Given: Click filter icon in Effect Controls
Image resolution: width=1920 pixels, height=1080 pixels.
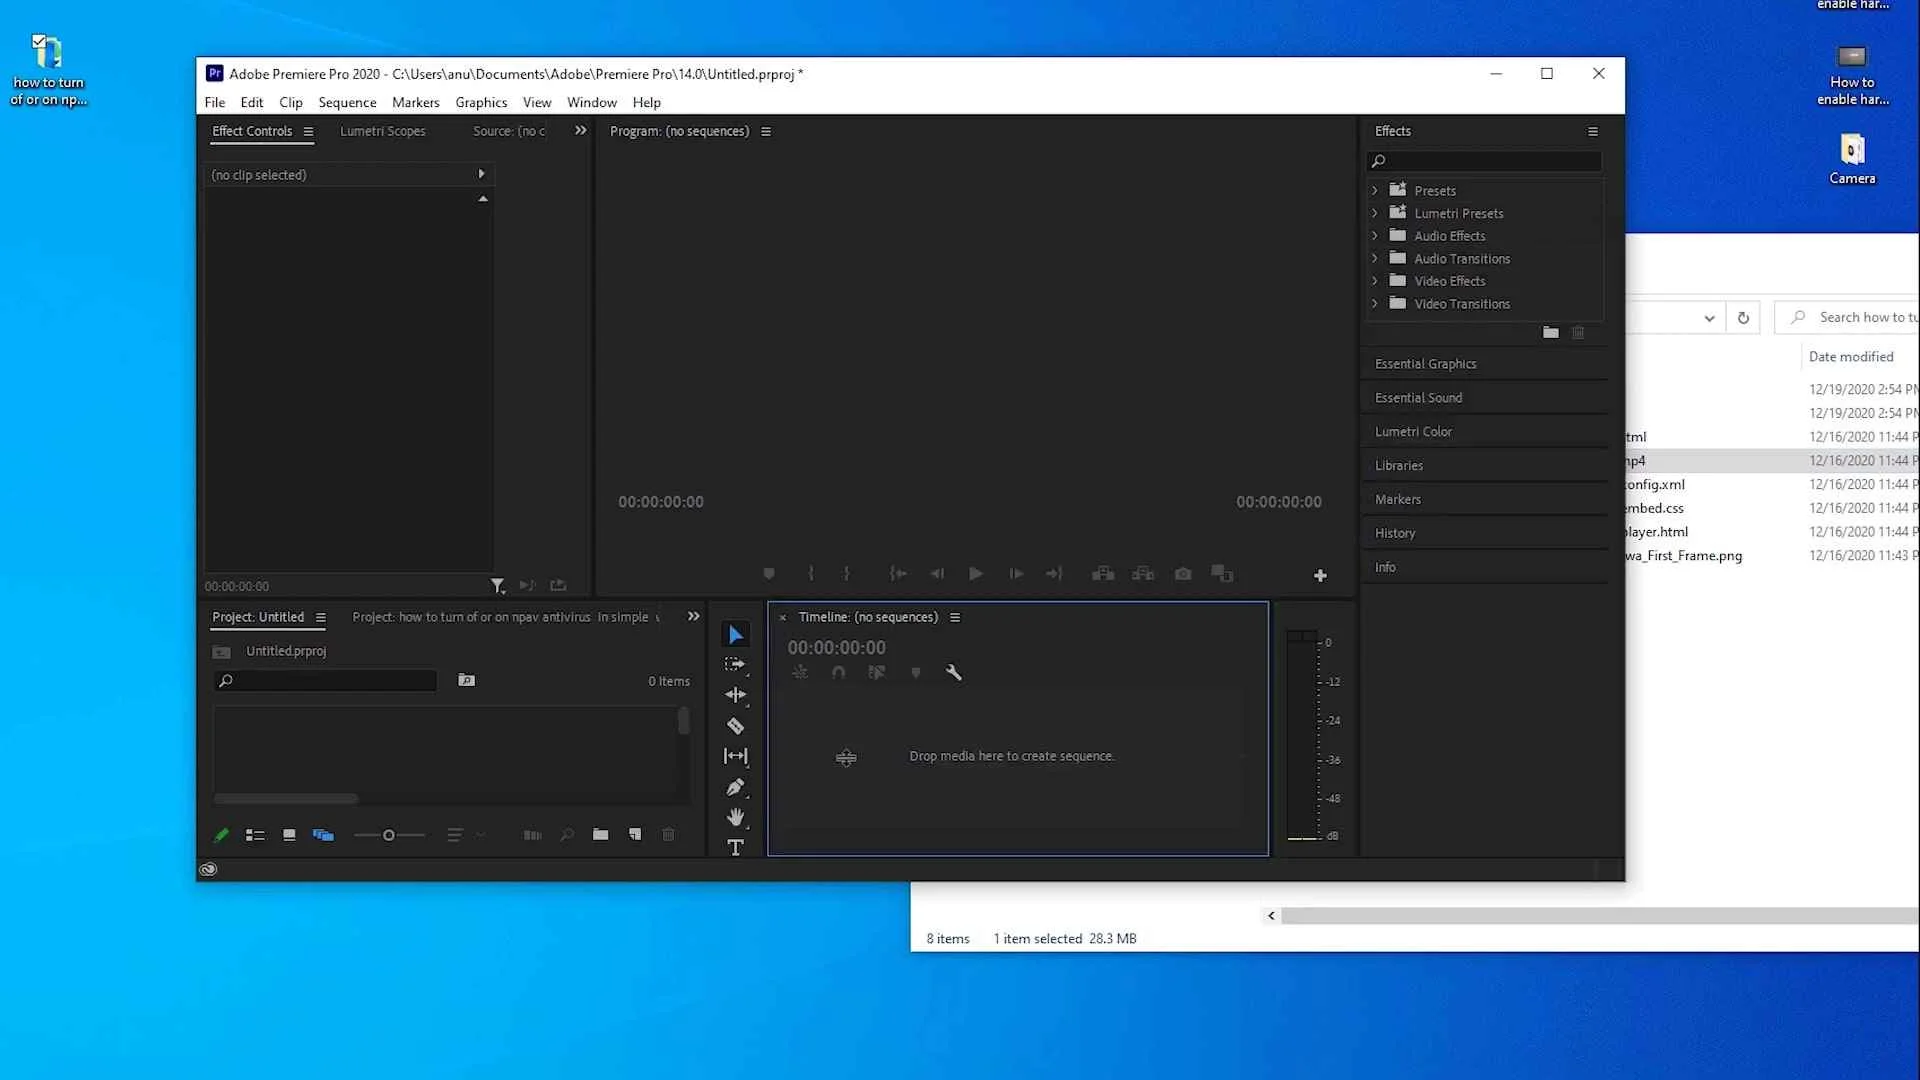Looking at the screenshot, I should click(498, 586).
